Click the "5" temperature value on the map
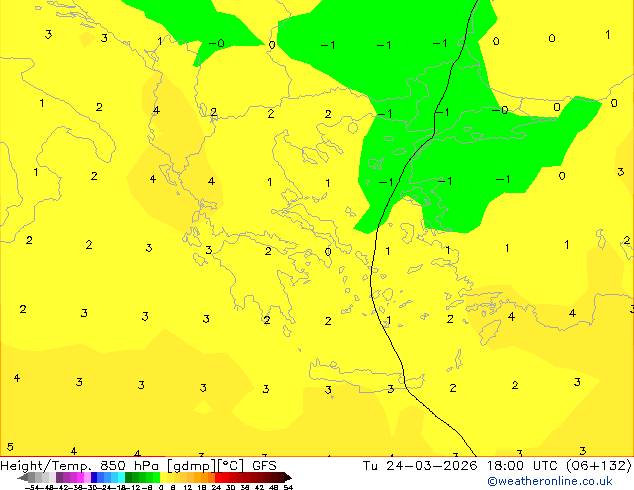 (10, 447)
